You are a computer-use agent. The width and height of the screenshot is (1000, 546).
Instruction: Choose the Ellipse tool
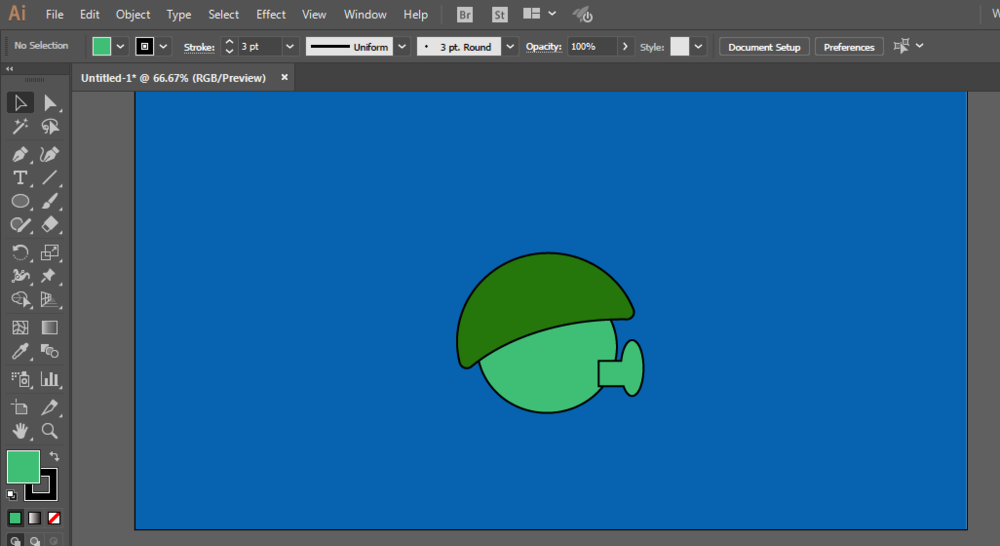point(20,202)
